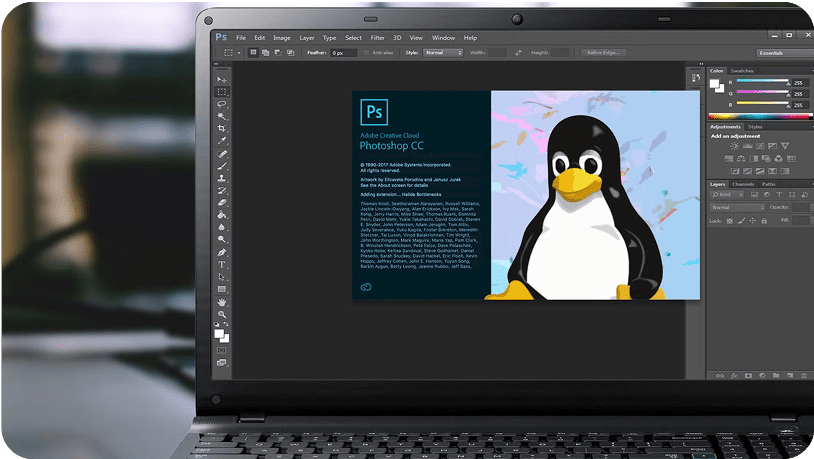
Task: Switch to the Paths tab
Action: pos(769,184)
